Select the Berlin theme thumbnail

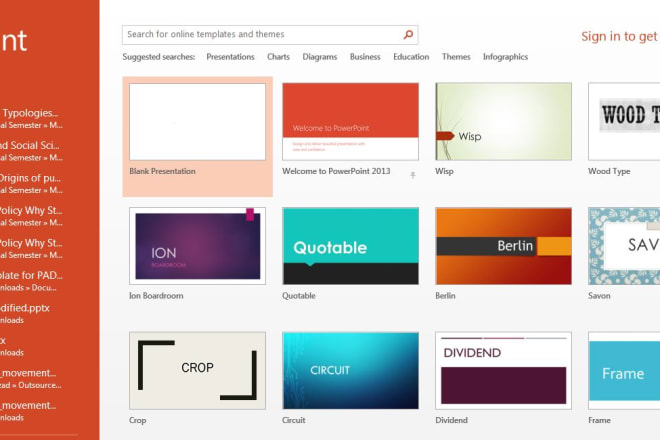pyautogui.click(x=503, y=246)
